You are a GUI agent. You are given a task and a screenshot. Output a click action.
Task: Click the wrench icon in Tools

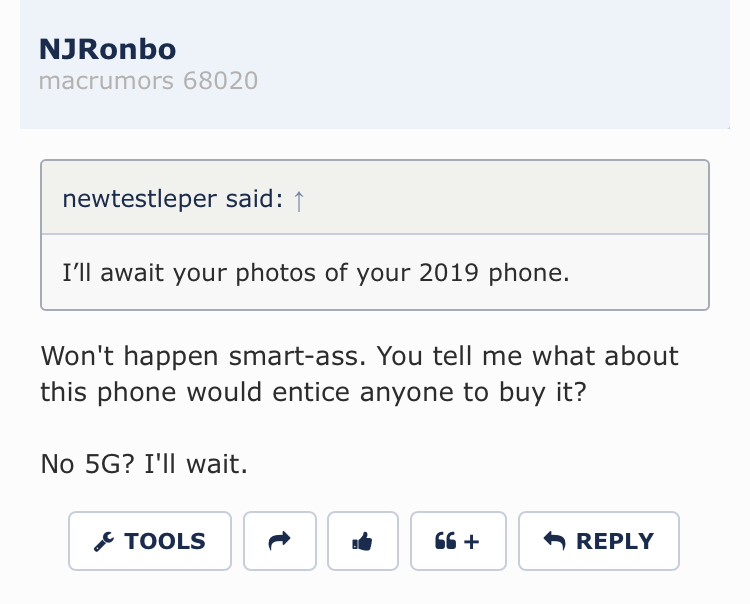coord(104,542)
